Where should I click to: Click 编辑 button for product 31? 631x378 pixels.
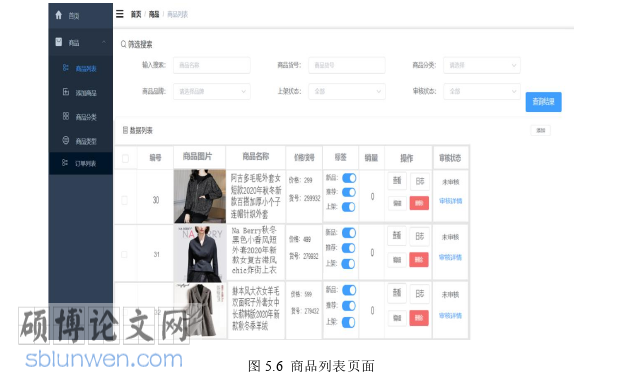(x=397, y=260)
